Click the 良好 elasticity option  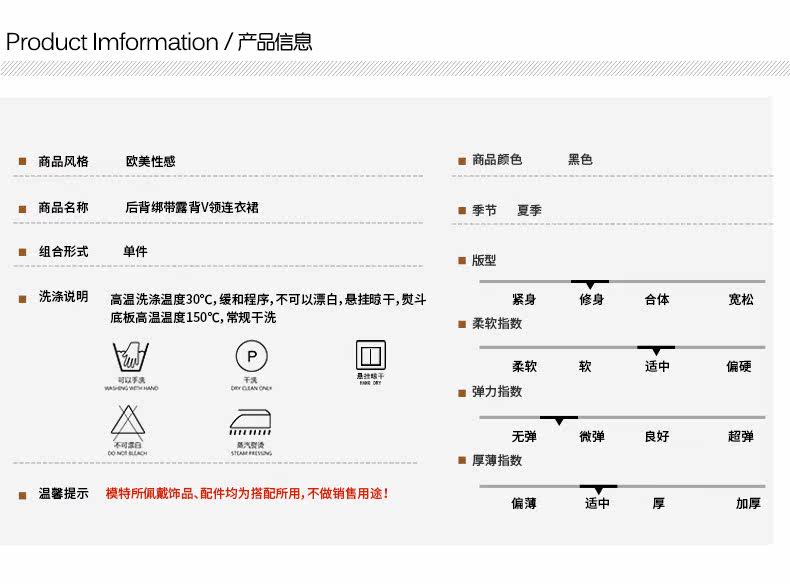(x=657, y=436)
